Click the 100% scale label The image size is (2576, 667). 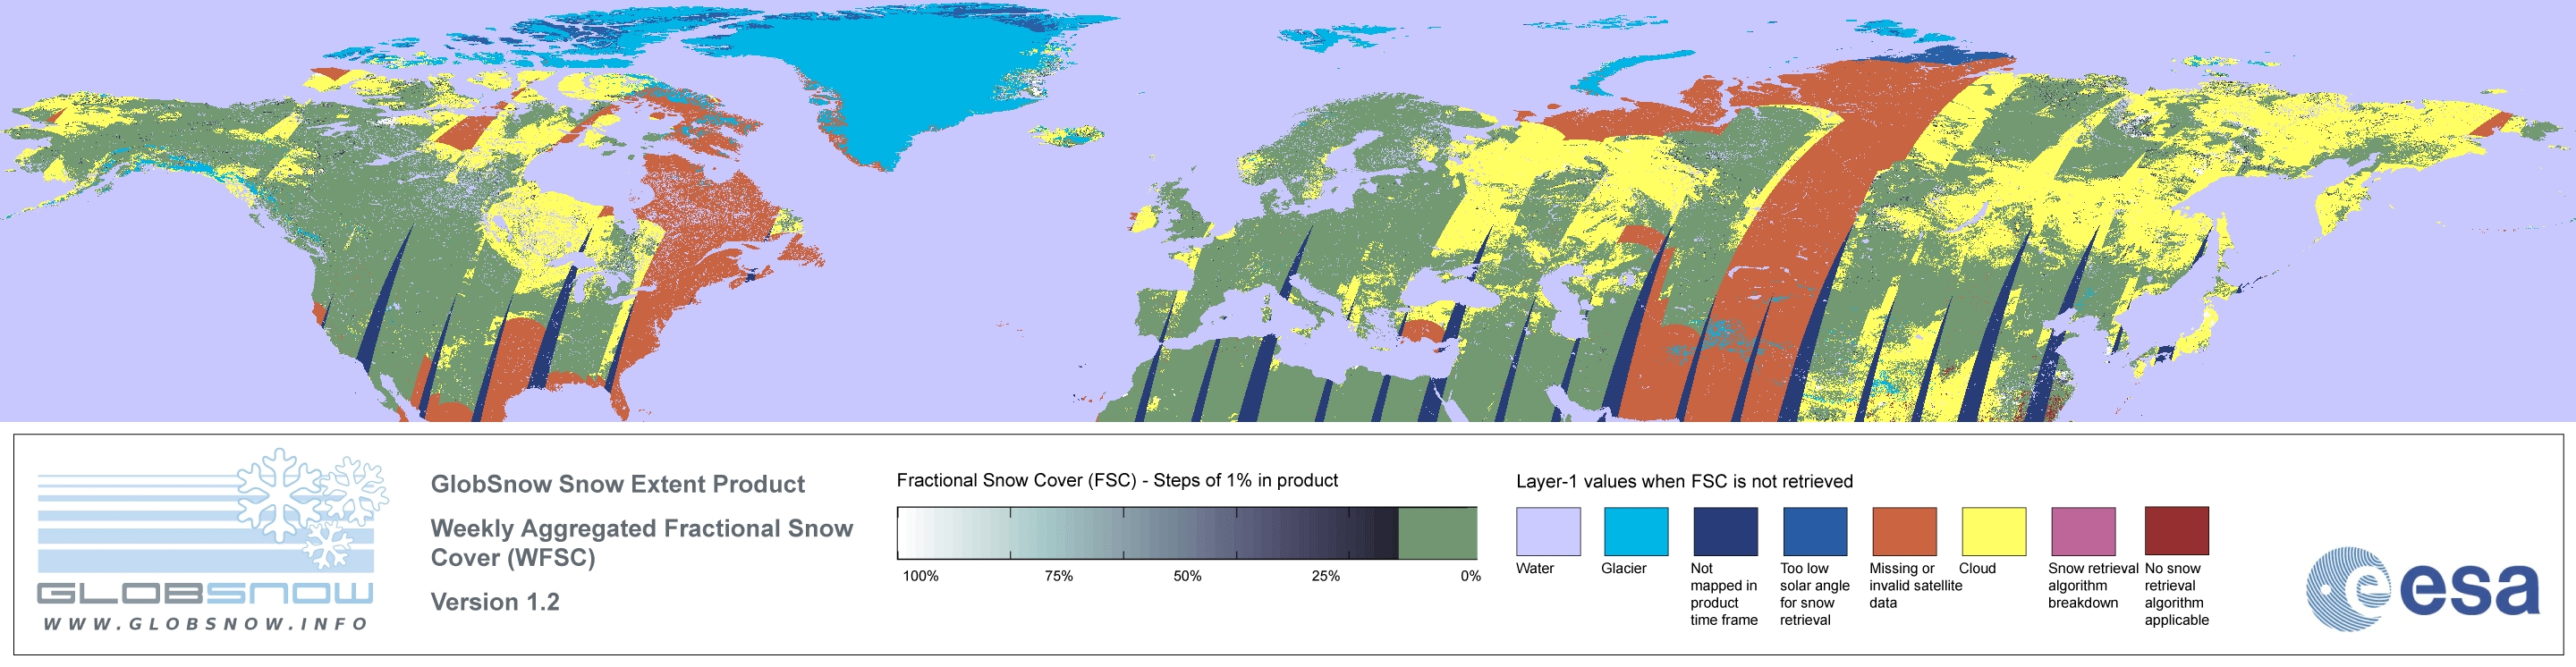(x=921, y=576)
